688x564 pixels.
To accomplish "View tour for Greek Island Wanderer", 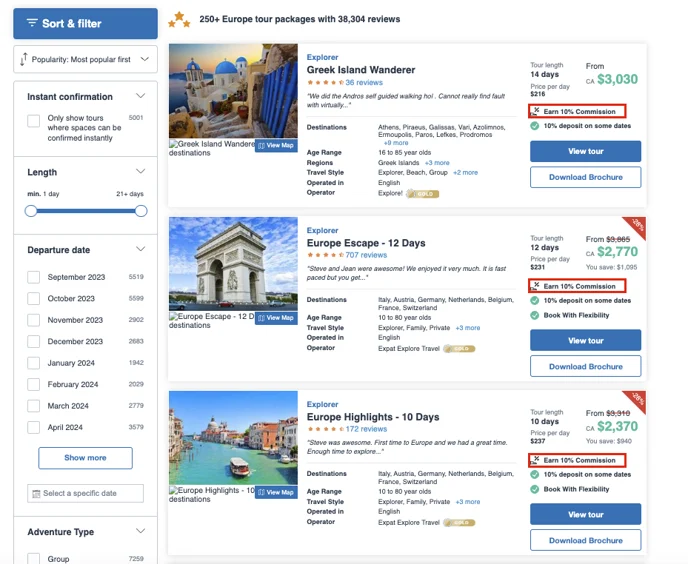I will (585, 151).
